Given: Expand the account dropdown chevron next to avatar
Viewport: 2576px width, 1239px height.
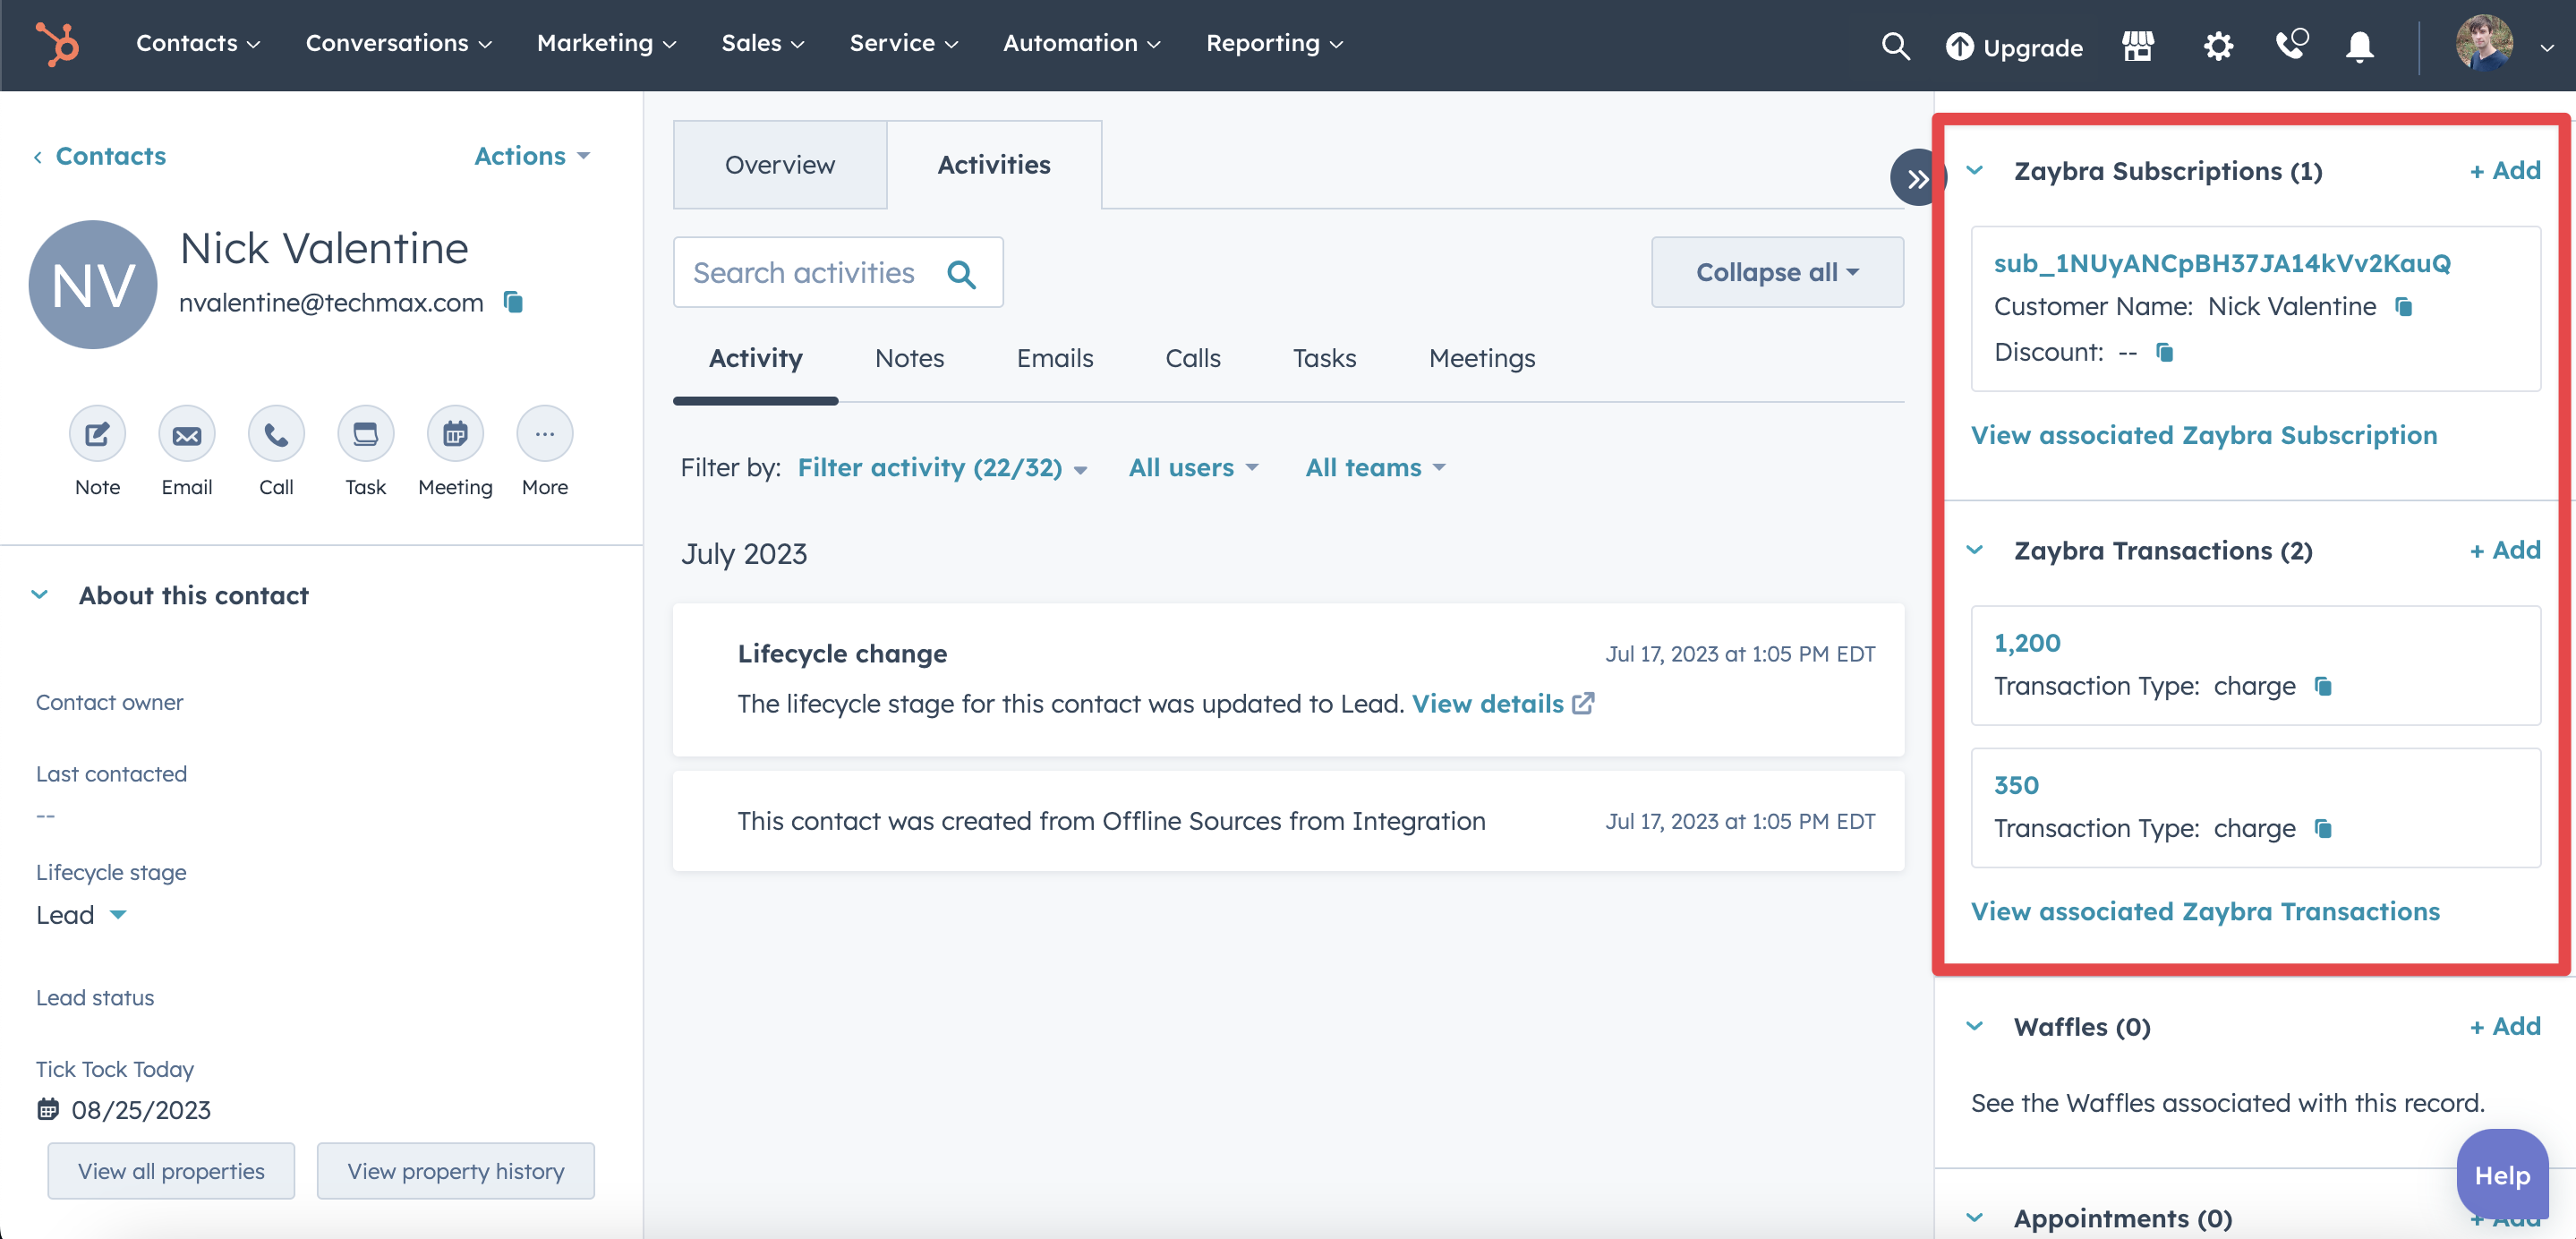Looking at the screenshot, I should click(2547, 47).
